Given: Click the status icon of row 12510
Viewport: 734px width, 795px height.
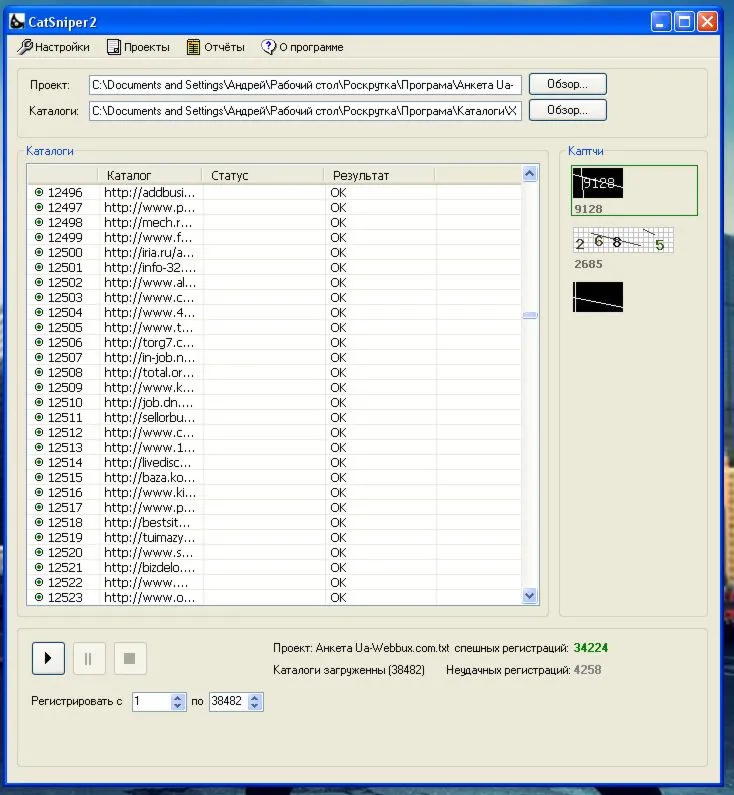Looking at the screenshot, I should pos(39,402).
